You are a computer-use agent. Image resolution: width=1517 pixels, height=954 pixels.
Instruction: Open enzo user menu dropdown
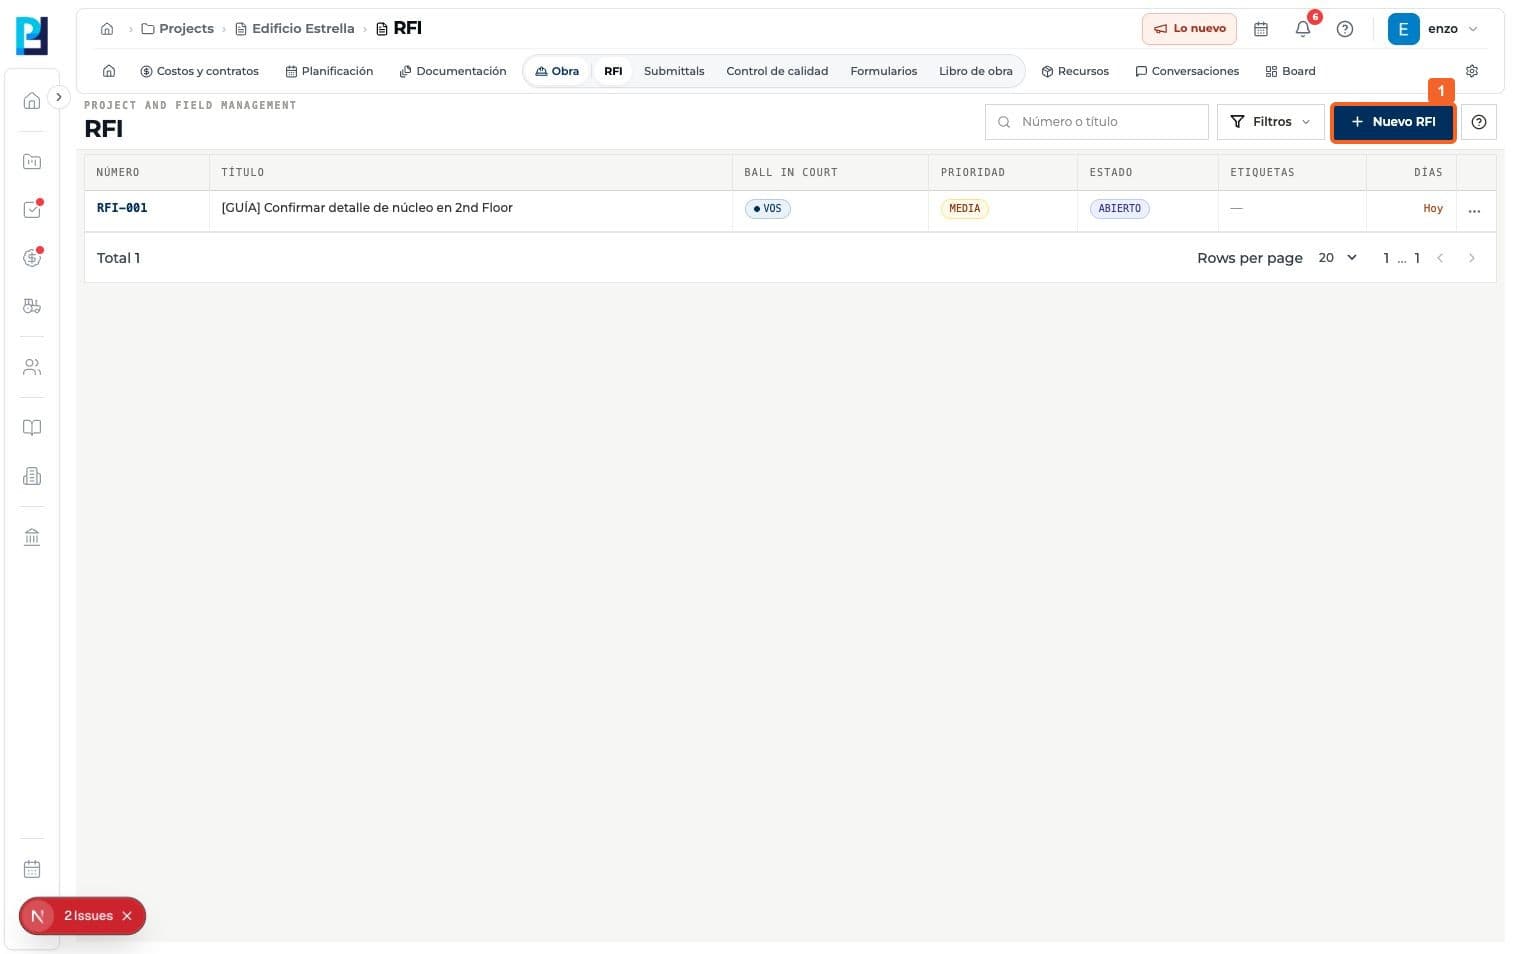click(x=1433, y=29)
